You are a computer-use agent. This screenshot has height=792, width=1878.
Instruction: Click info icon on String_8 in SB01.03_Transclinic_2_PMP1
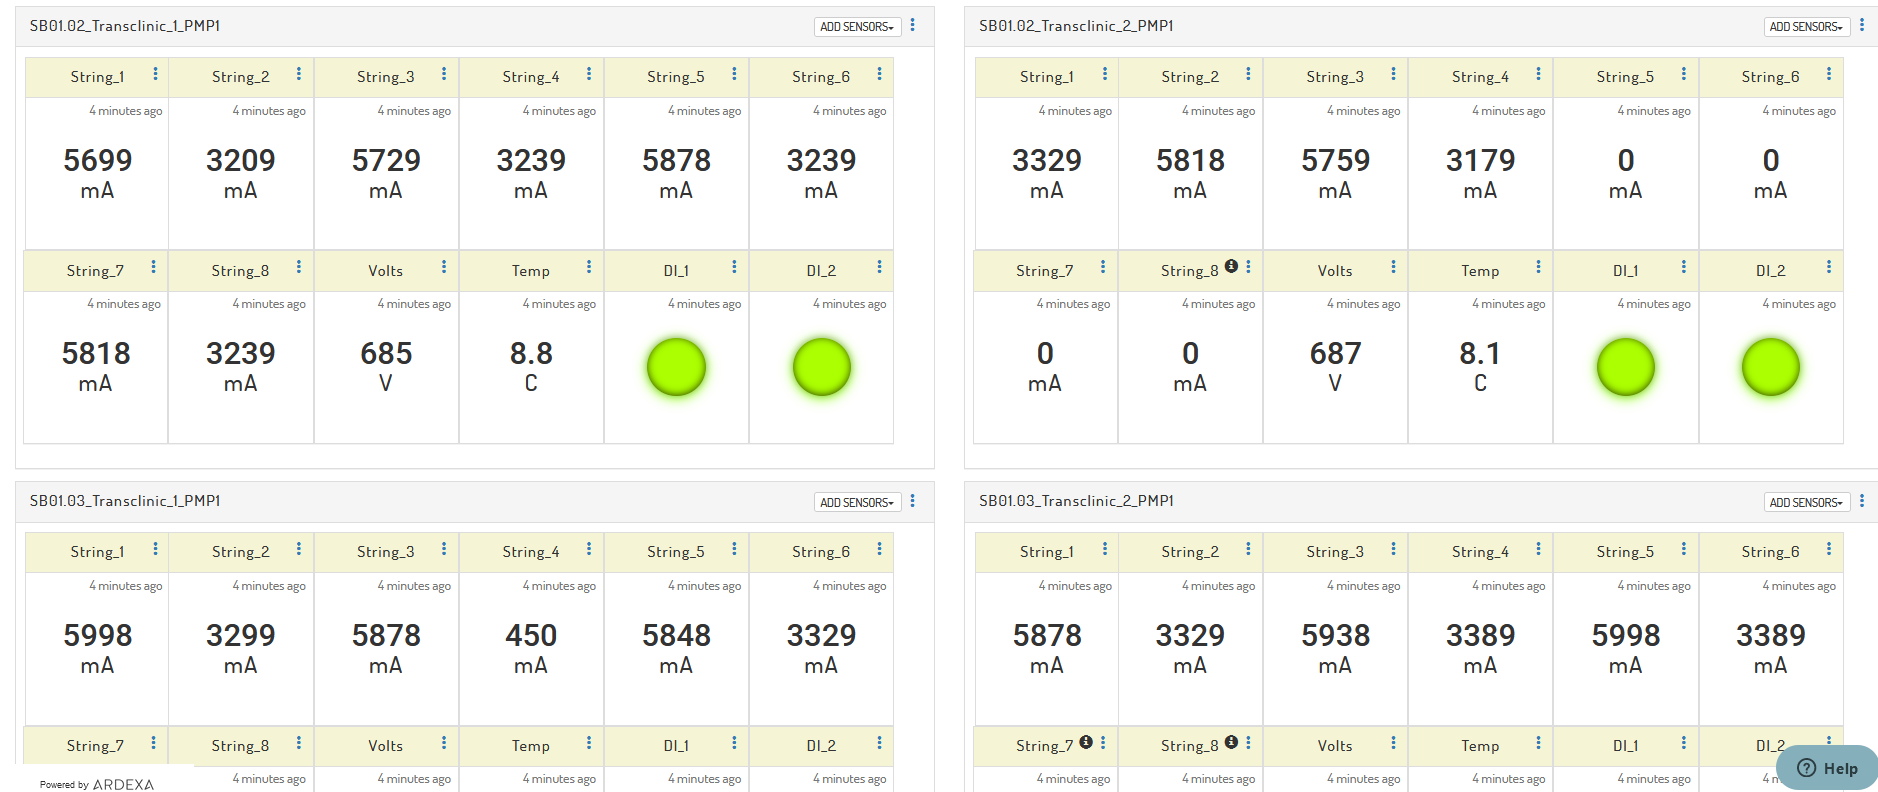point(1231,742)
